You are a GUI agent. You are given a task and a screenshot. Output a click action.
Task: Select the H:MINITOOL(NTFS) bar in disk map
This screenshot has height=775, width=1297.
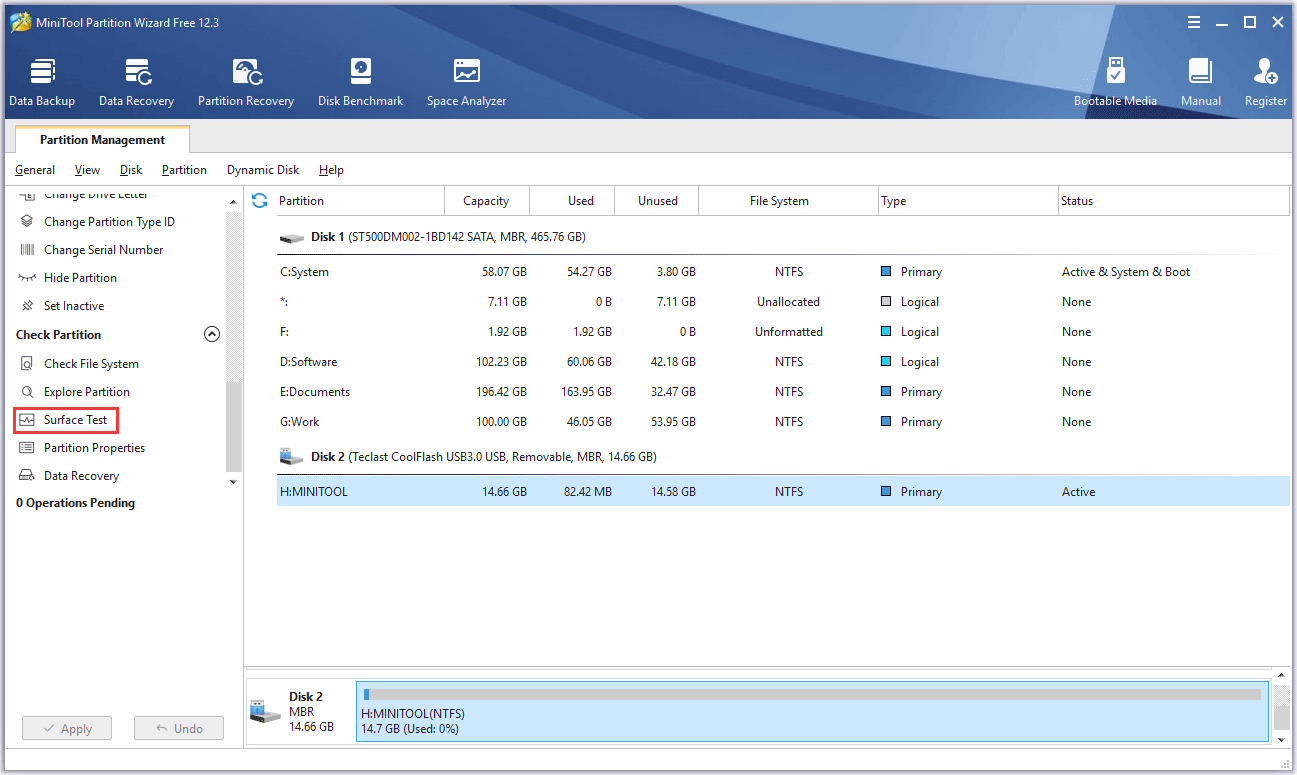pyautogui.click(x=812, y=711)
